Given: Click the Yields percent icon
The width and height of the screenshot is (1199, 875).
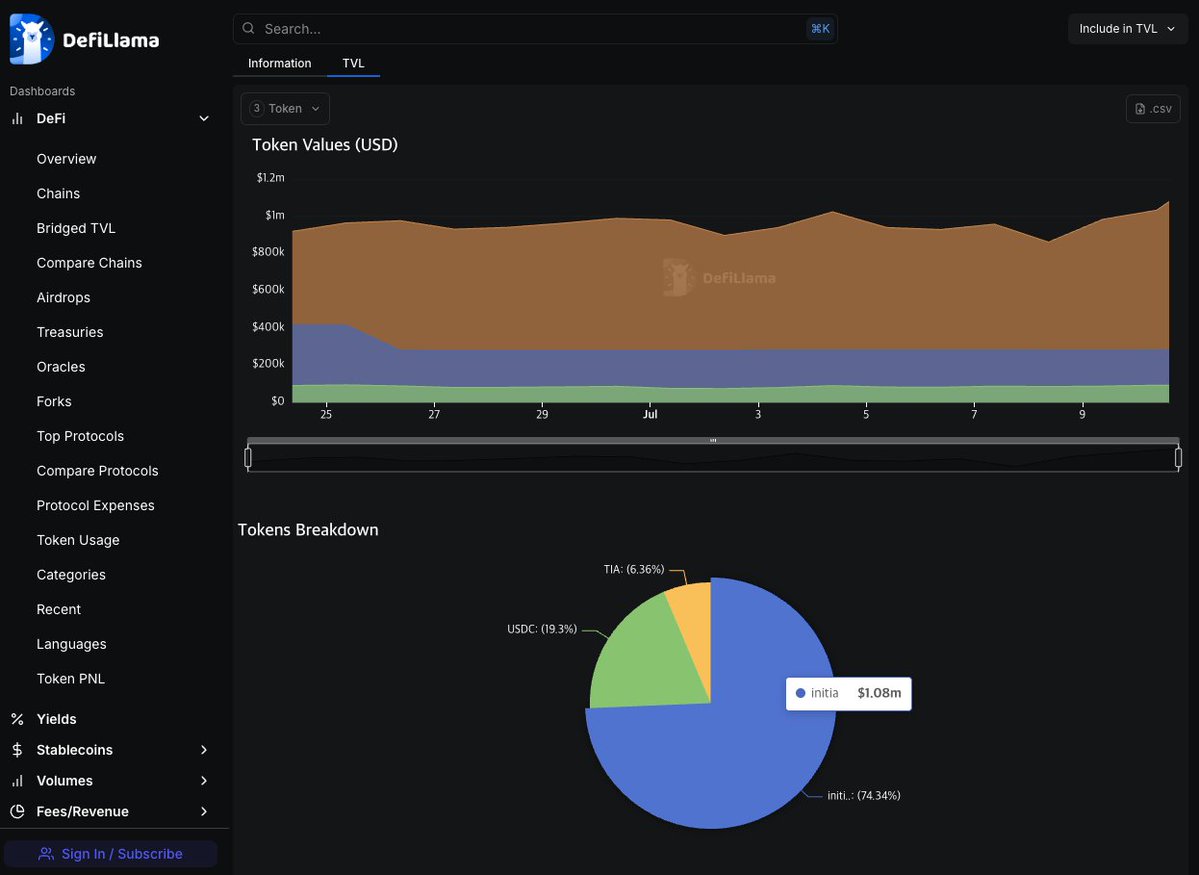Looking at the screenshot, I should point(17,719).
